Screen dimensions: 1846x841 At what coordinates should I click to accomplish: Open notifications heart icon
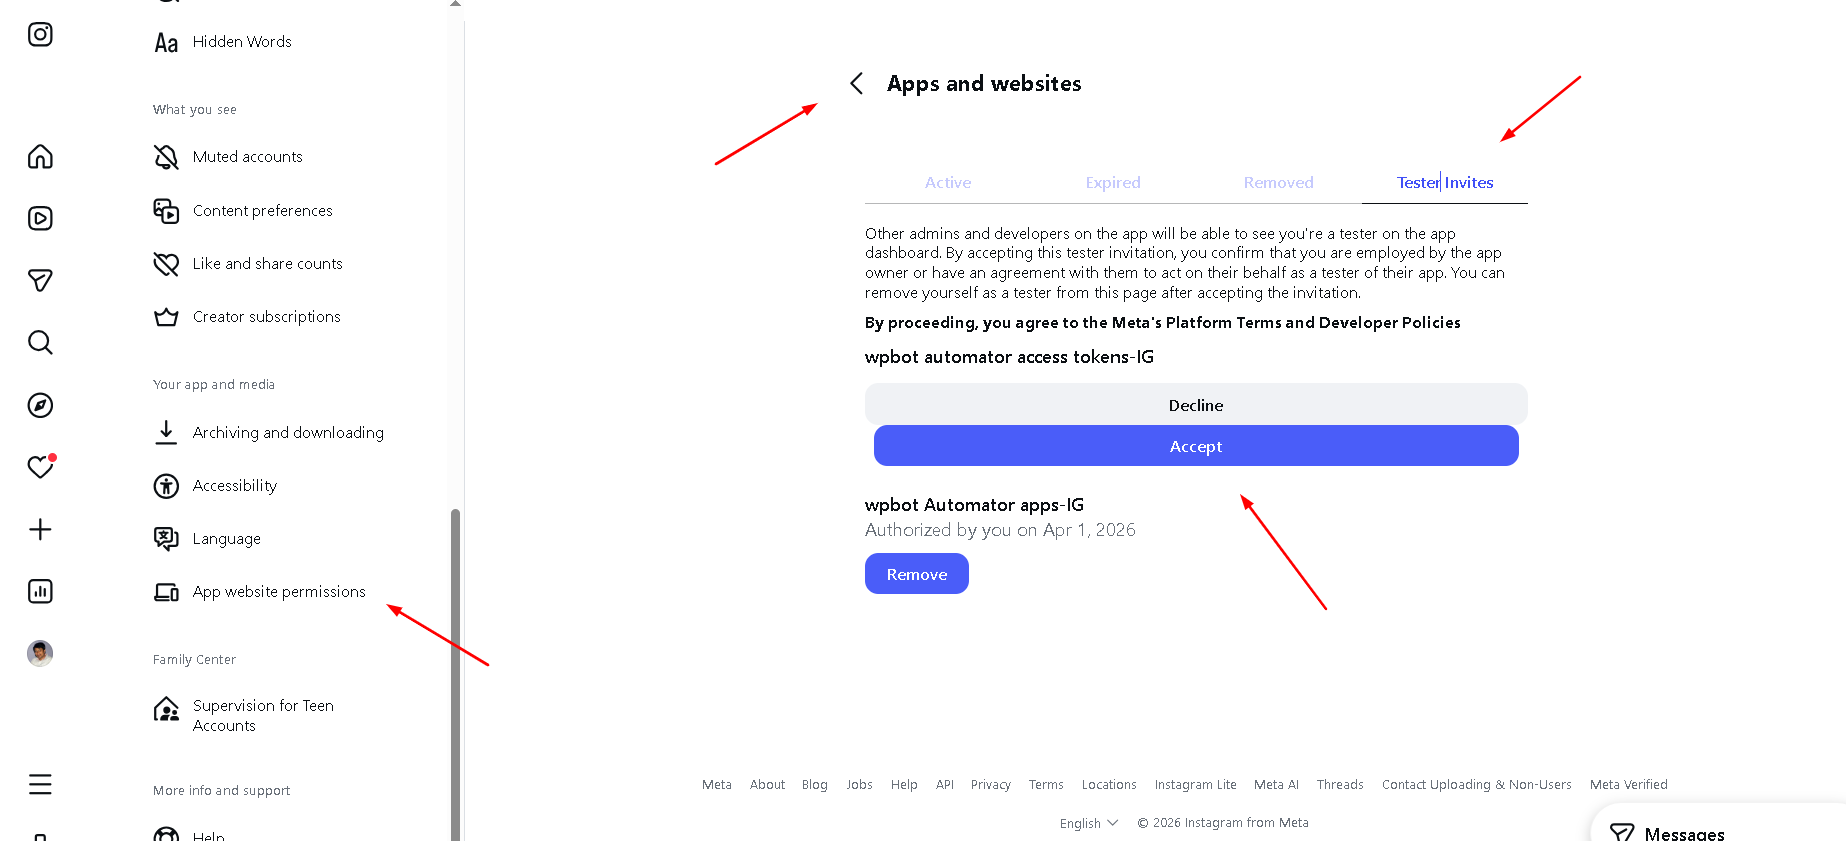[x=40, y=467]
